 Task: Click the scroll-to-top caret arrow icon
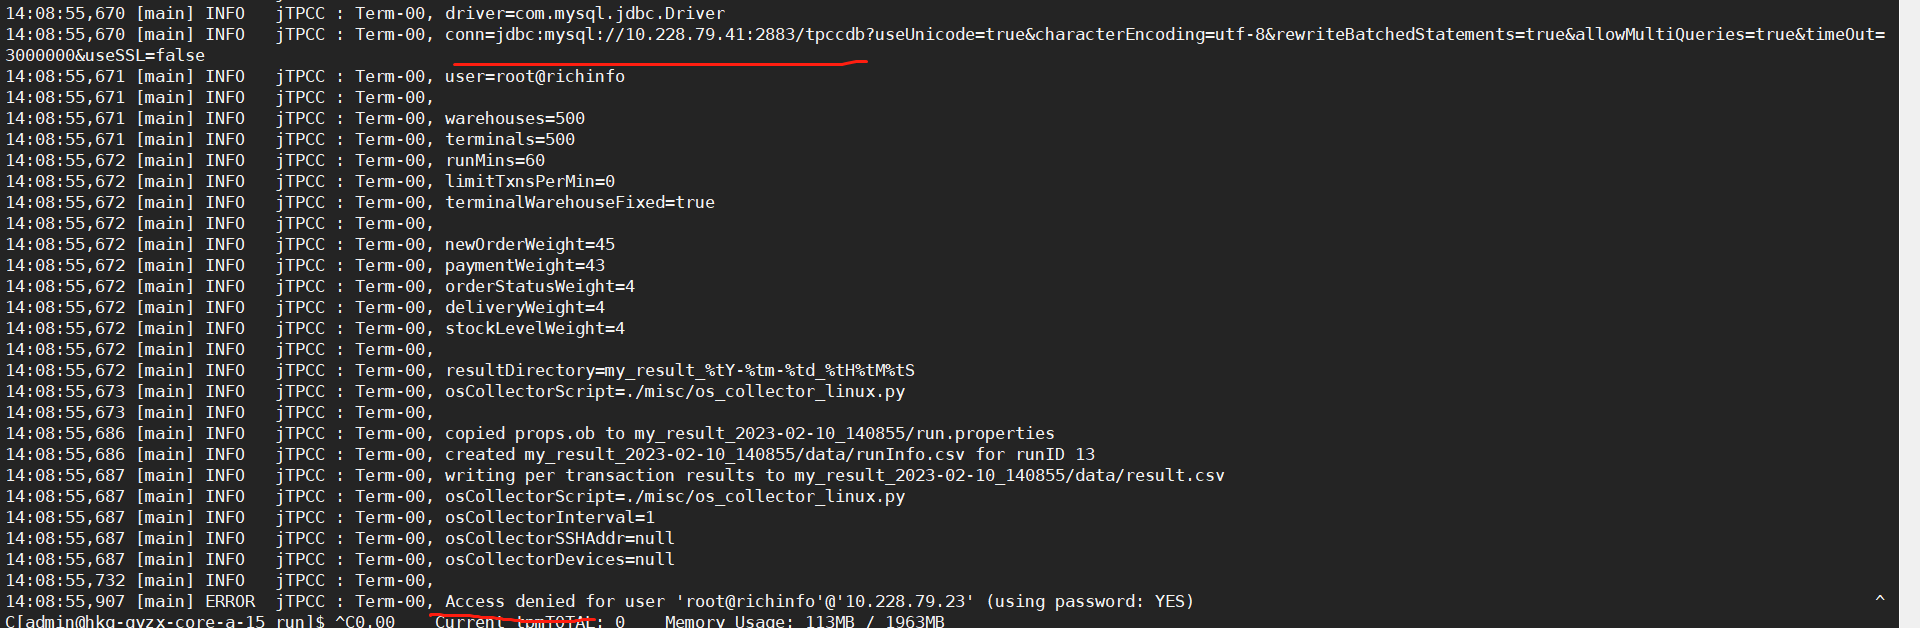coord(1880,598)
